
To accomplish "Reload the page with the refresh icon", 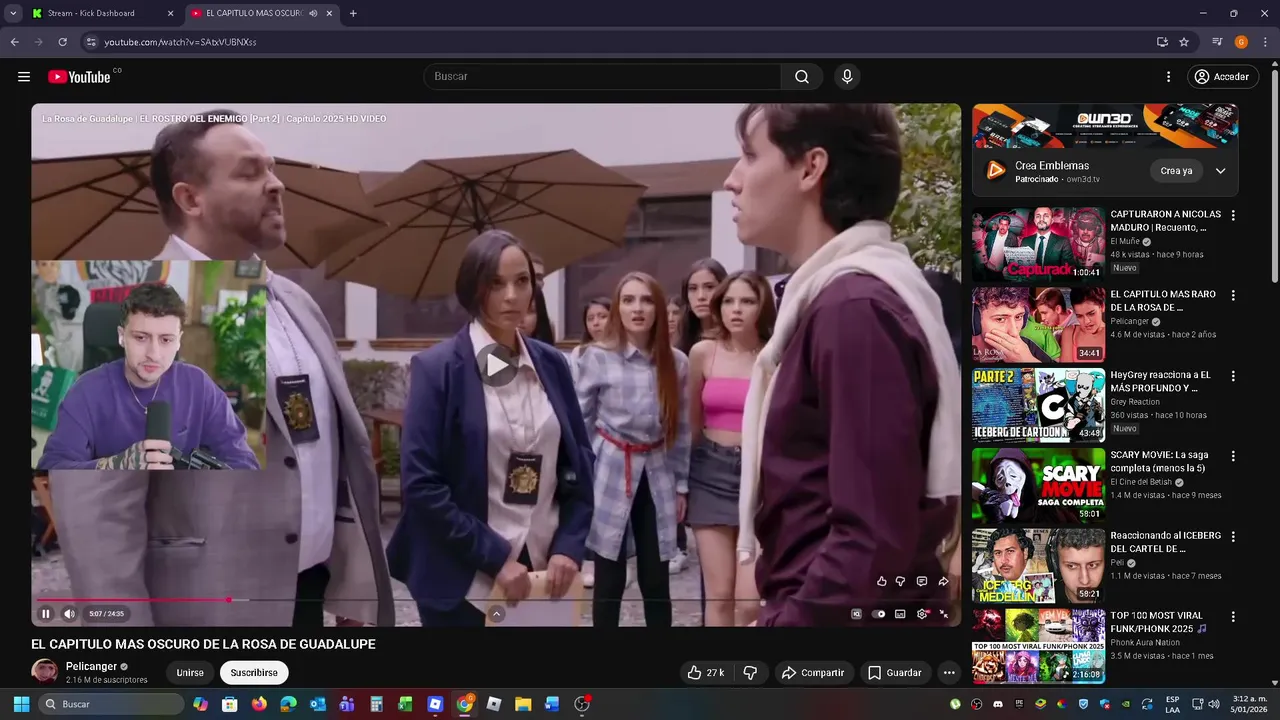I will 62,42.
